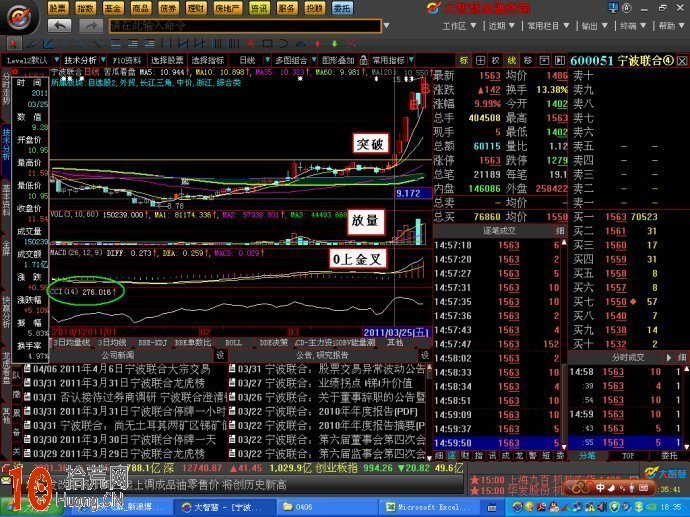This screenshot has height=517, width=690.
Task: Toggle the 移 move button
Action: 528,60
